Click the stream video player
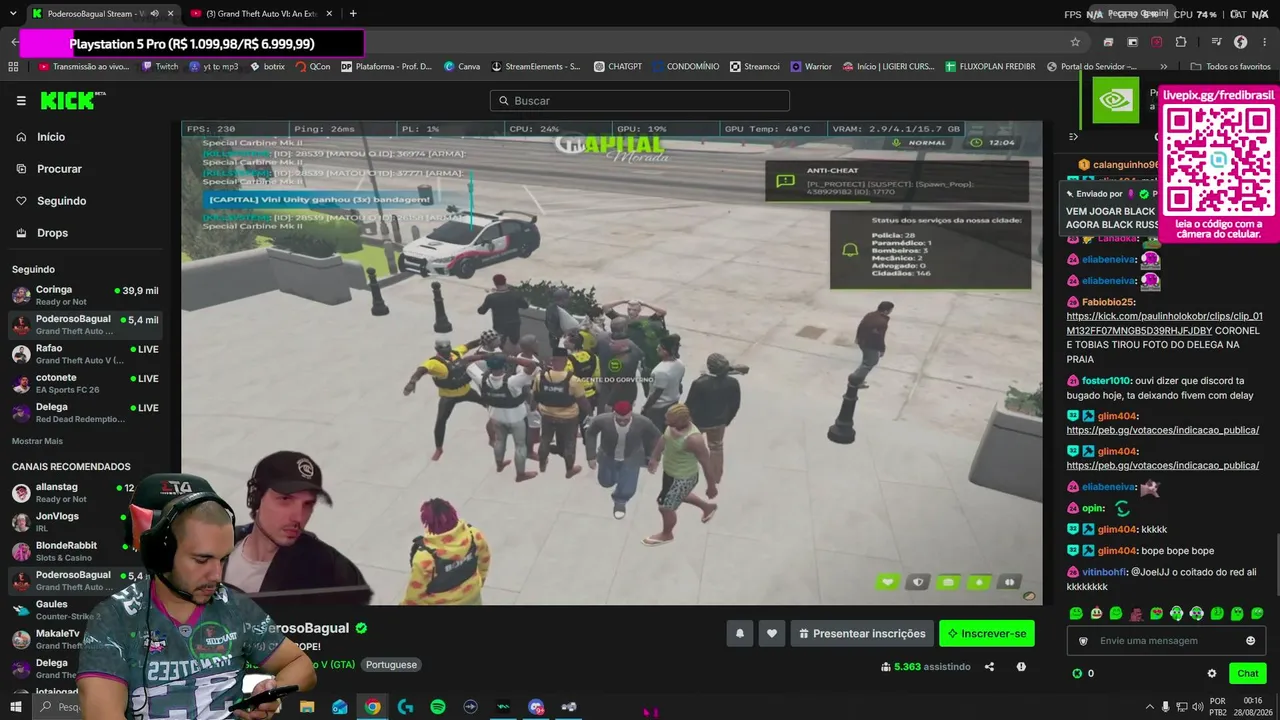Screen dimensions: 1280x720 tap(612, 362)
